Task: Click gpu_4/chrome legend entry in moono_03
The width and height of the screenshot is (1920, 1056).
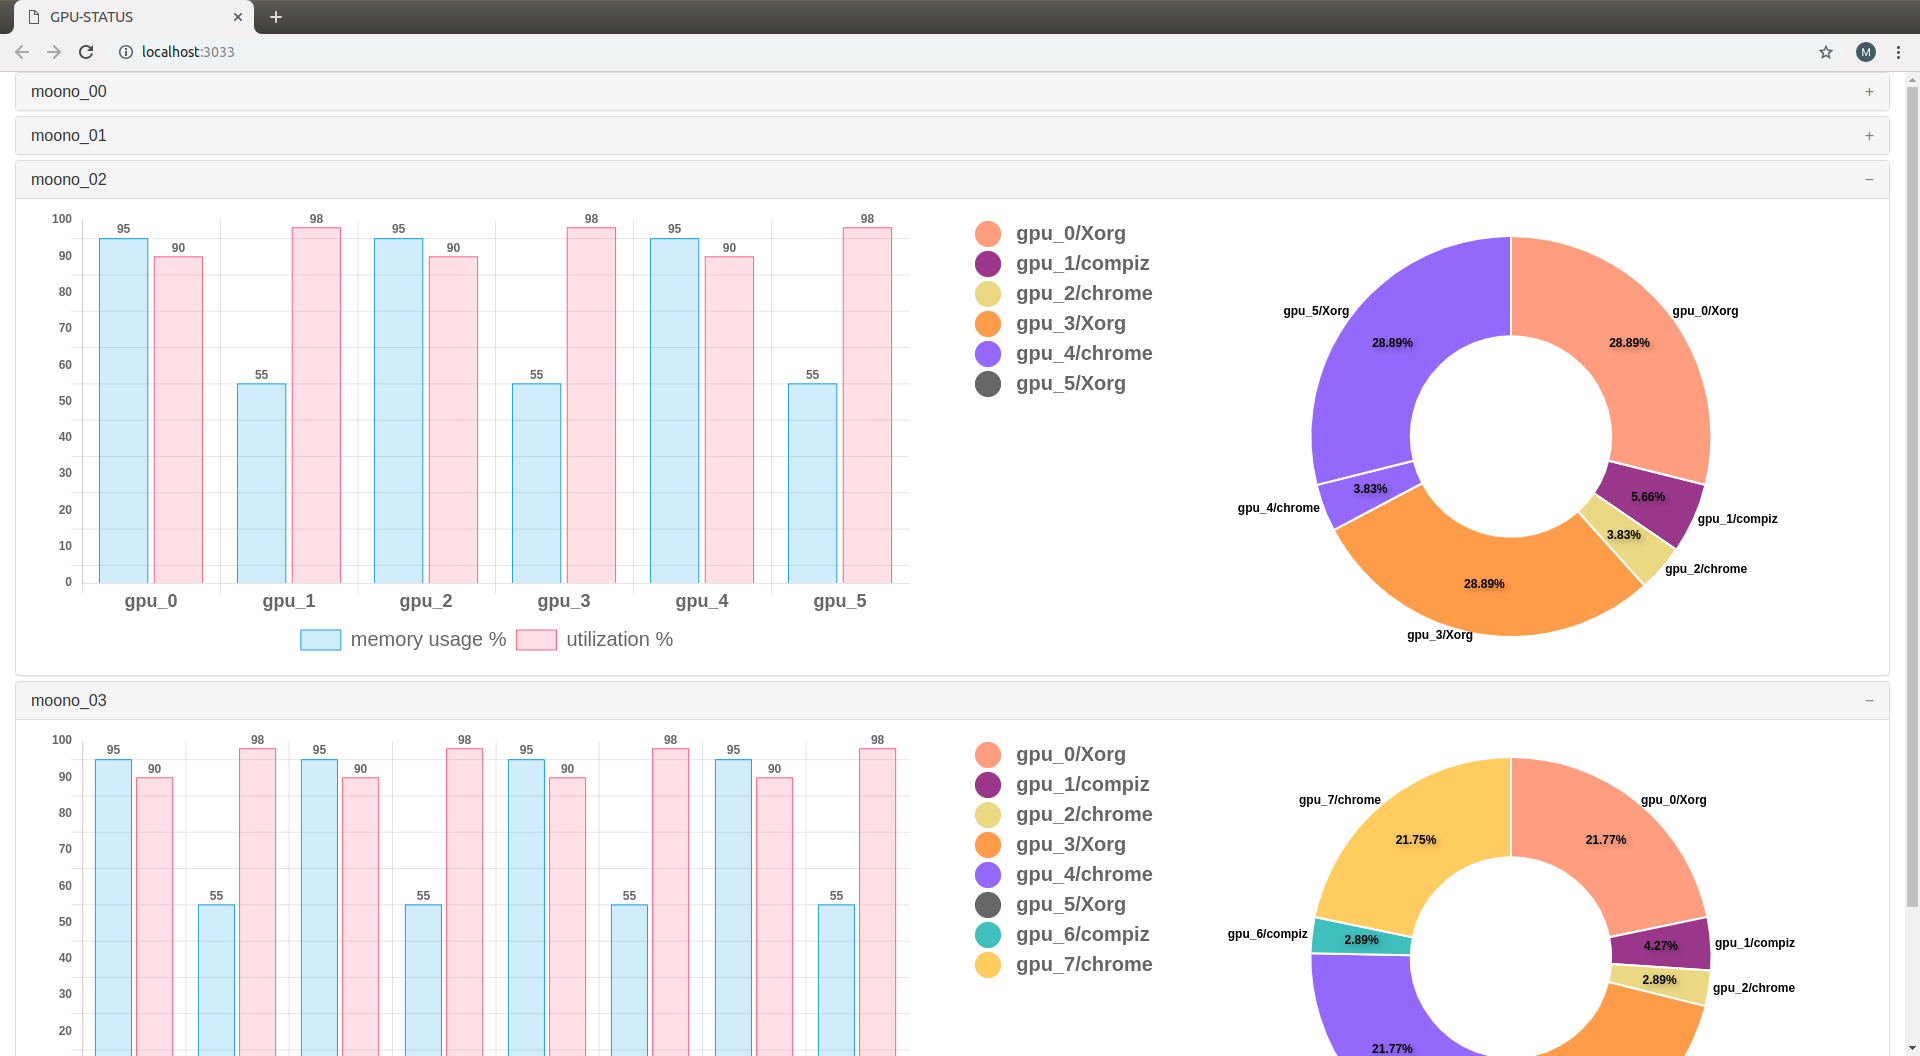Action: pyautogui.click(x=1063, y=875)
